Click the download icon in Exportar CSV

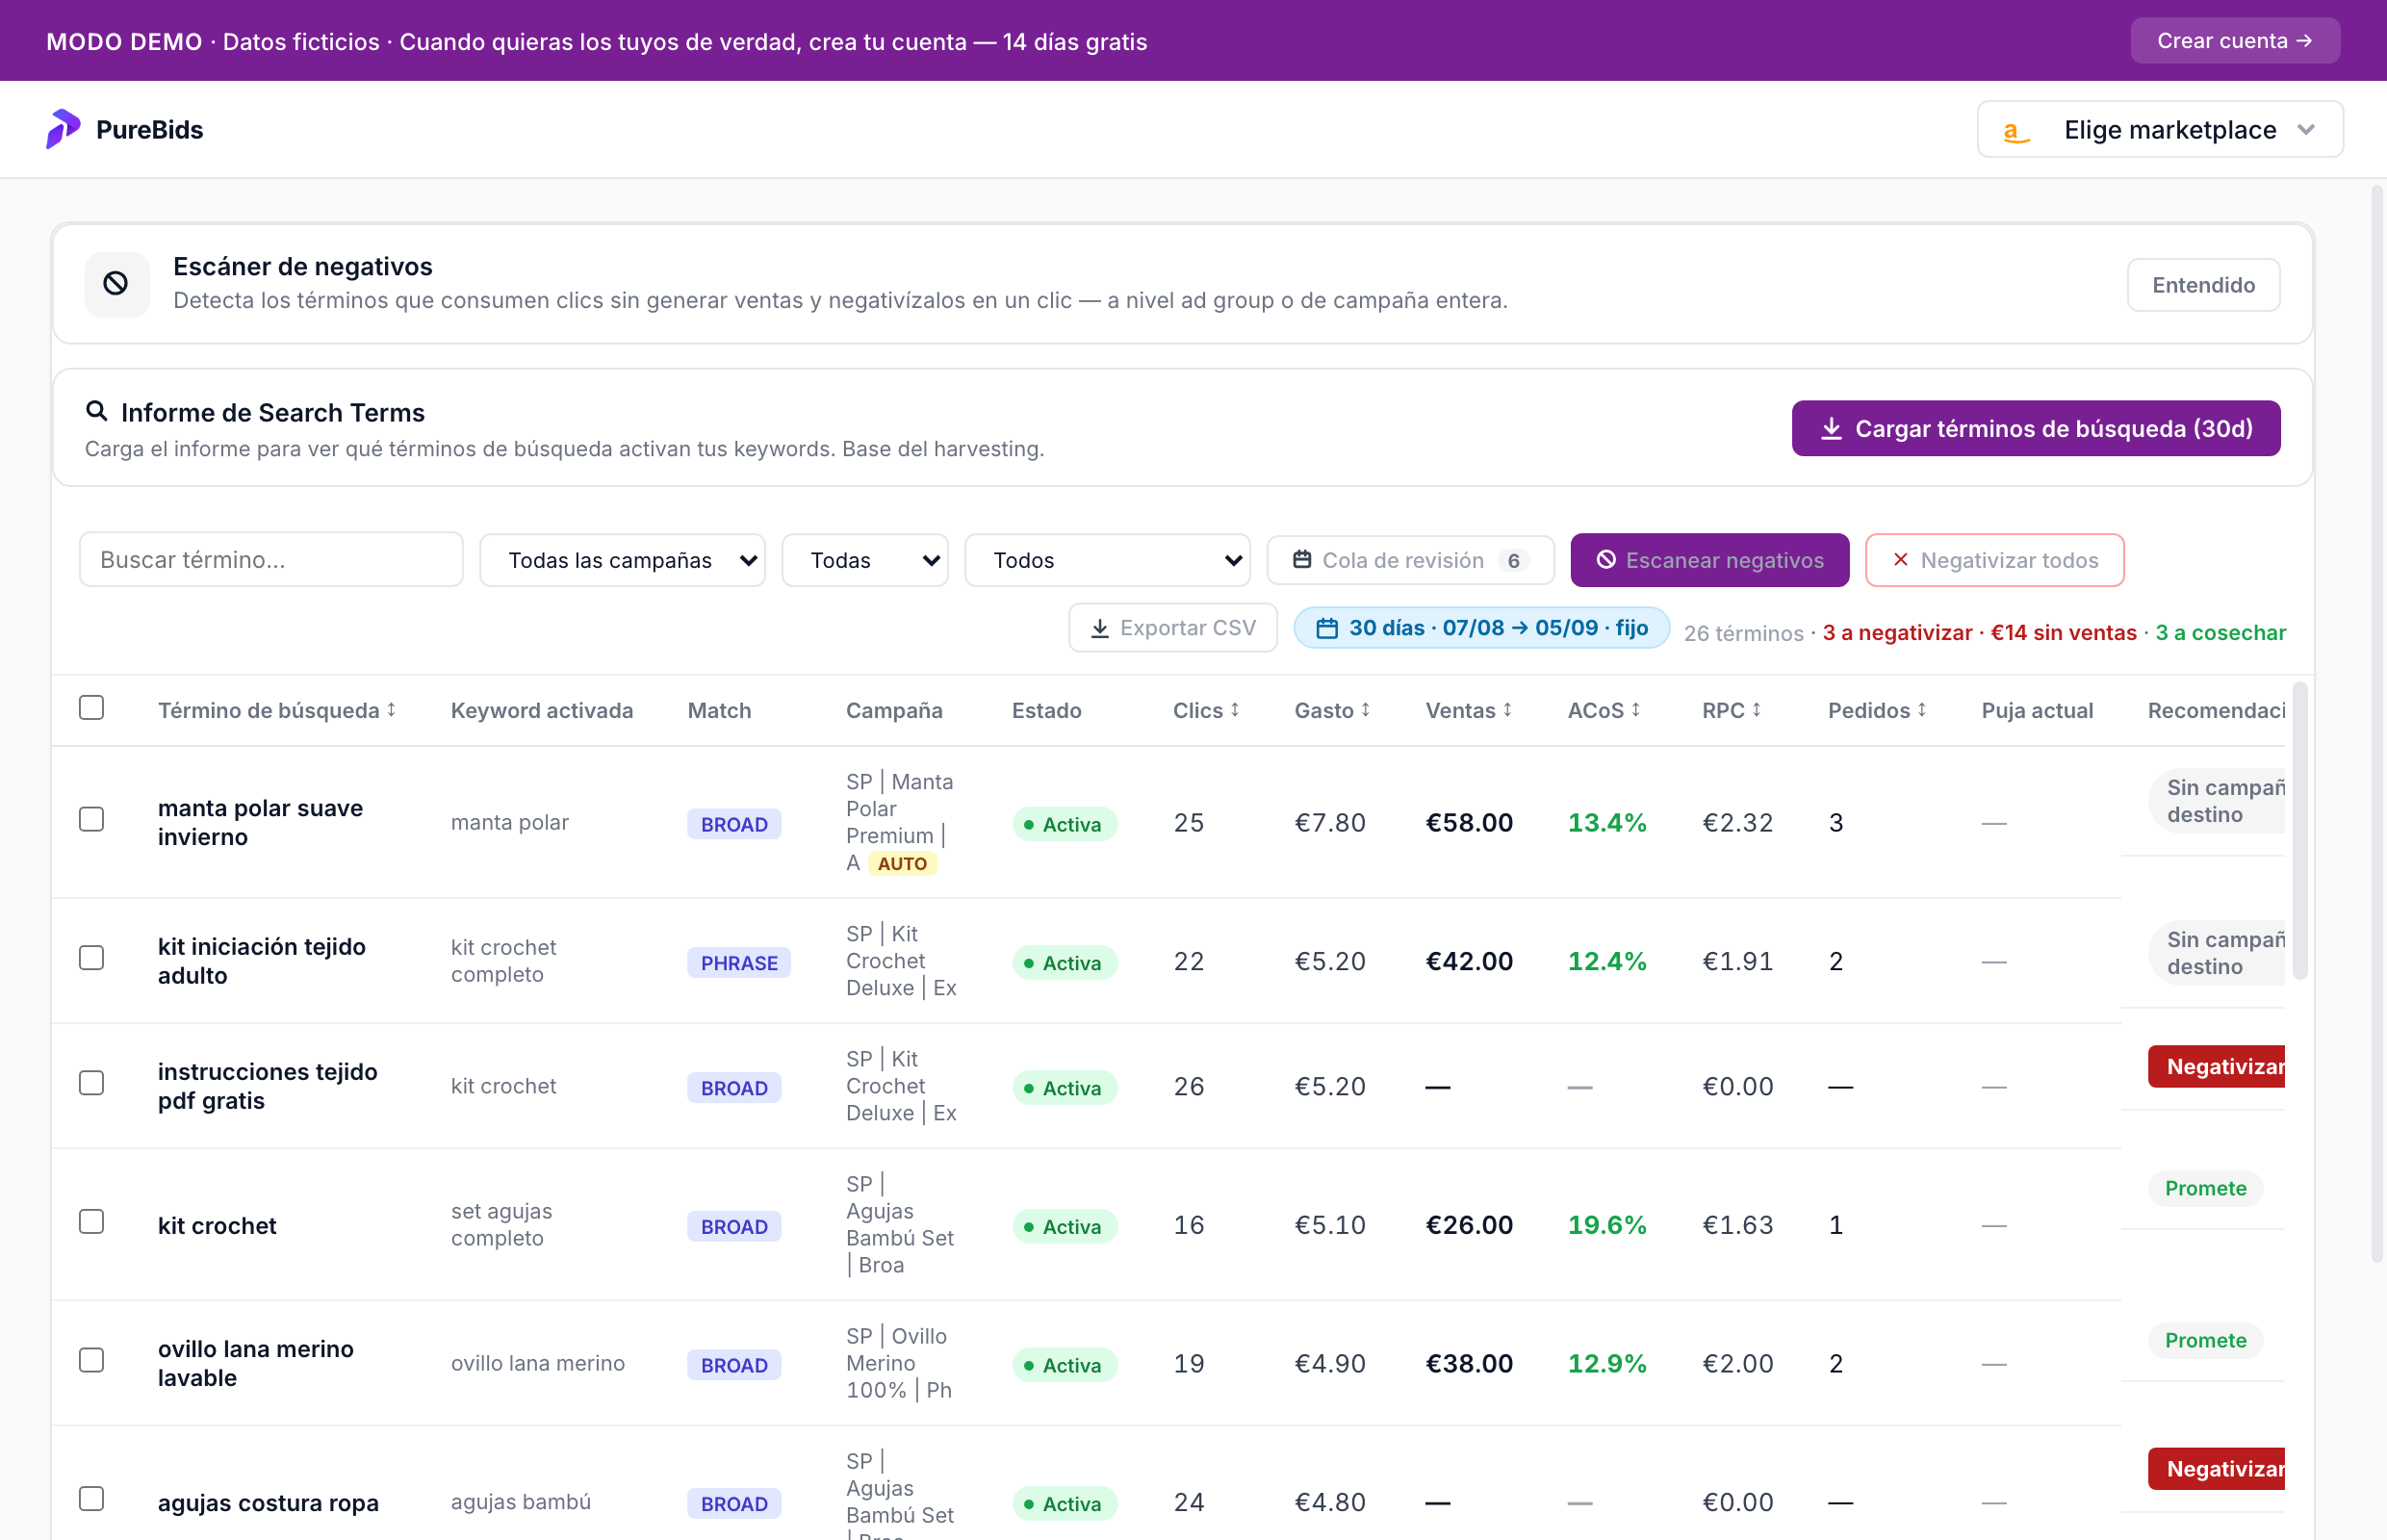pos(1100,628)
